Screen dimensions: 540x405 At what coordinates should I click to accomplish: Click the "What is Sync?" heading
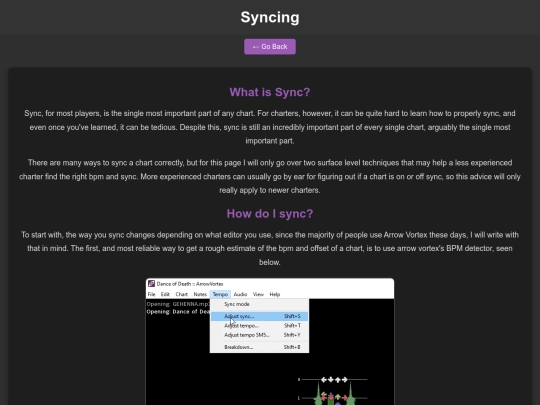[x=270, y=92]
